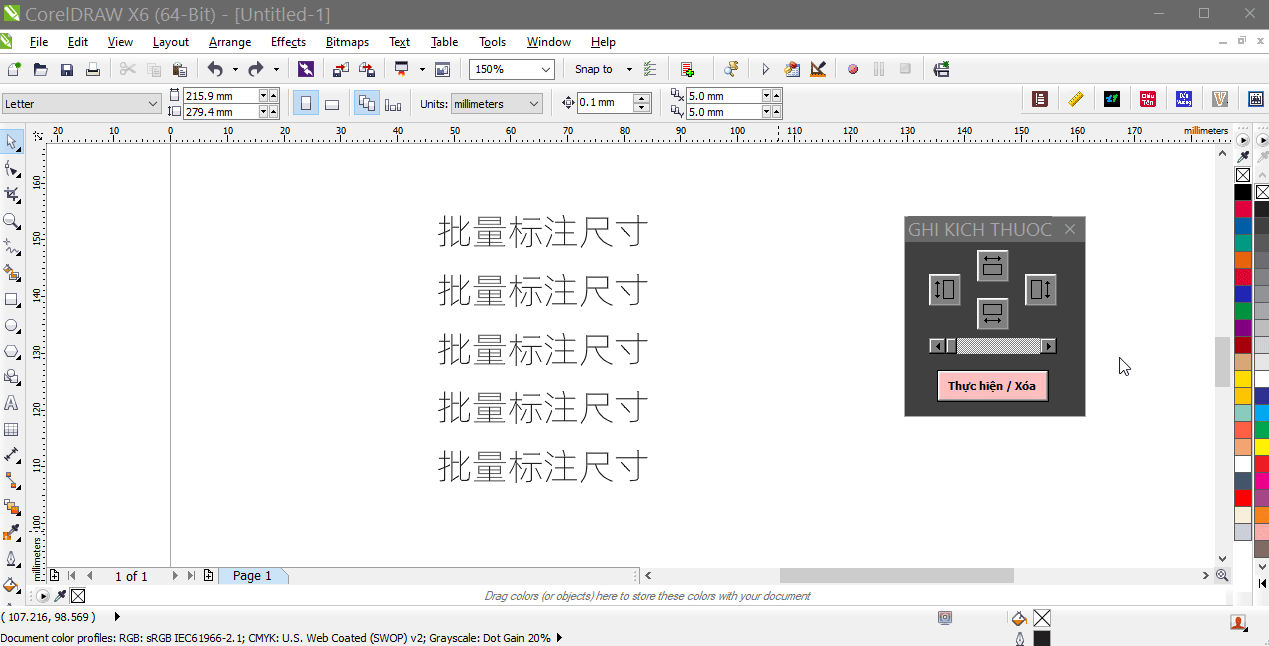Click the top dimension icon in GHI KICH THUOC
The height and width of the screenshot is (646, 1269).
[993, 266]
